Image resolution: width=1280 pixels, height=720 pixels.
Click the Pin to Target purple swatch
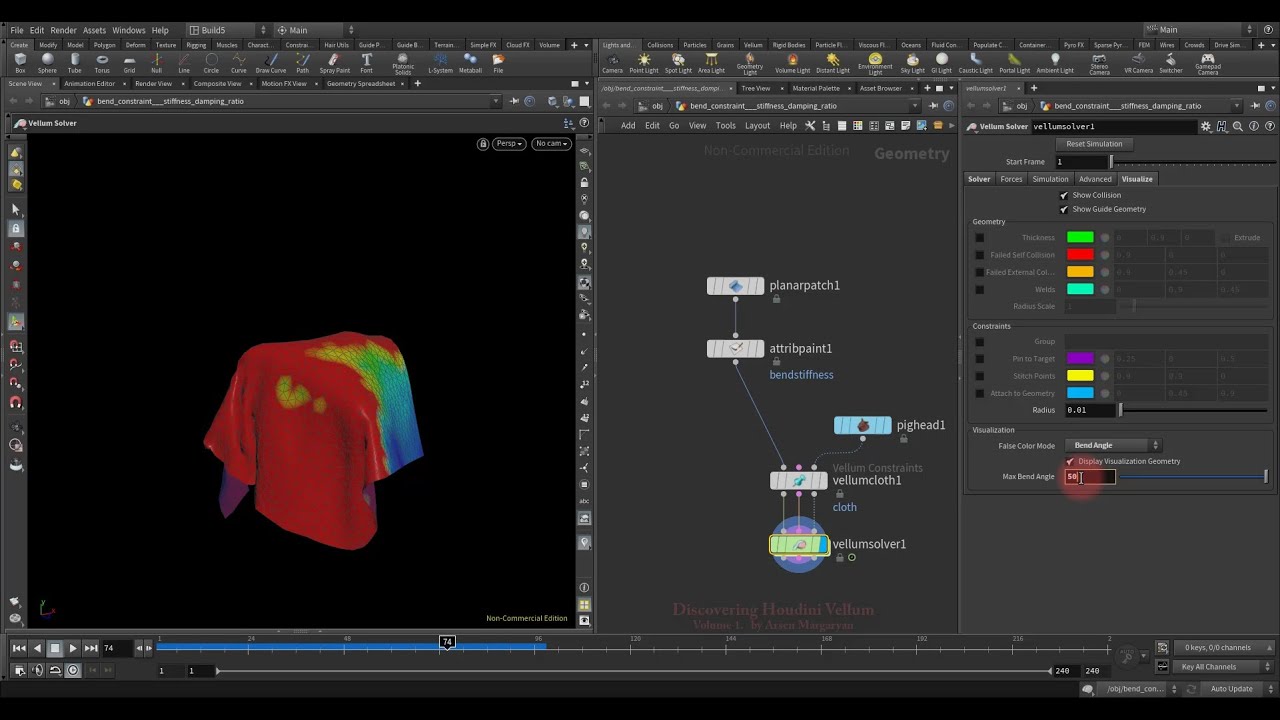point(1080,359)
